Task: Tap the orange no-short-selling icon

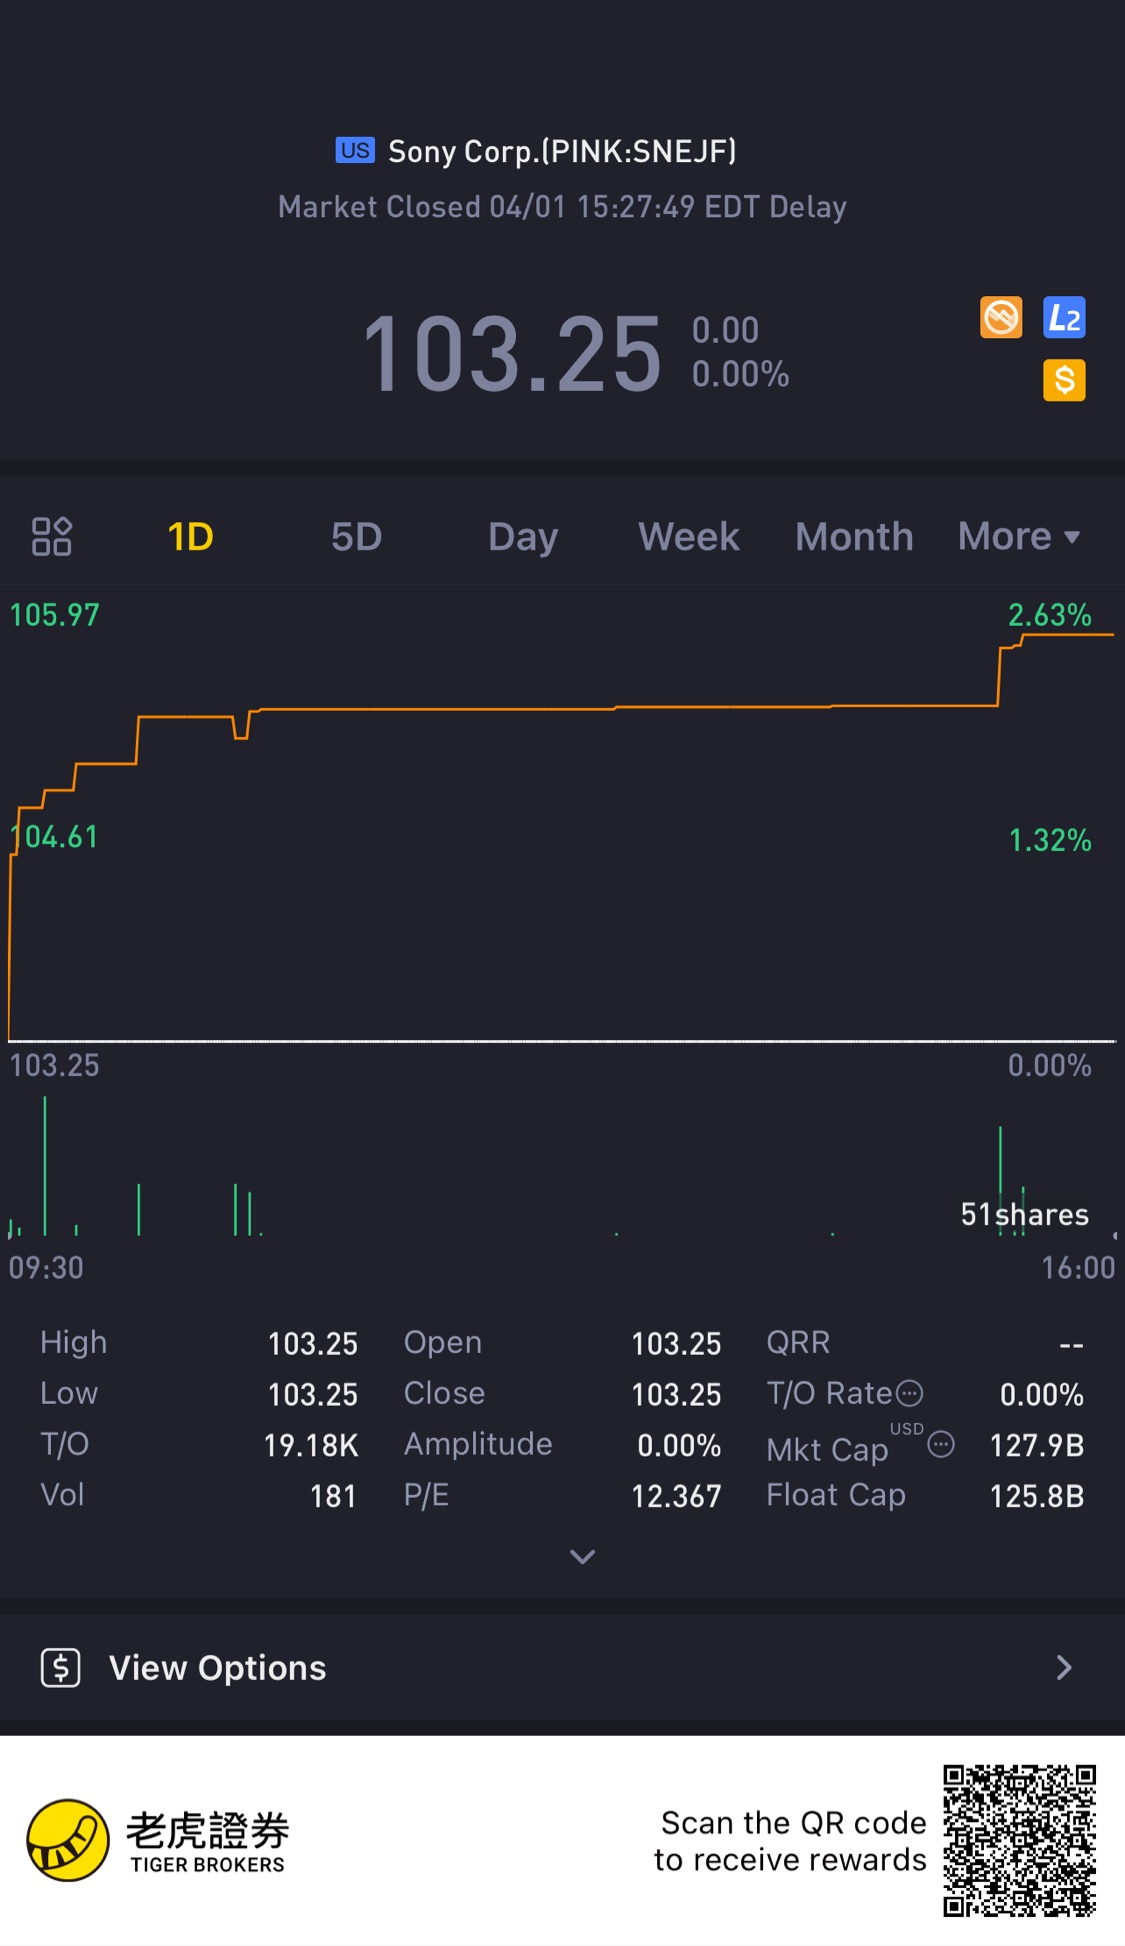Action: pyautogui.click(x=1001, y=318)
